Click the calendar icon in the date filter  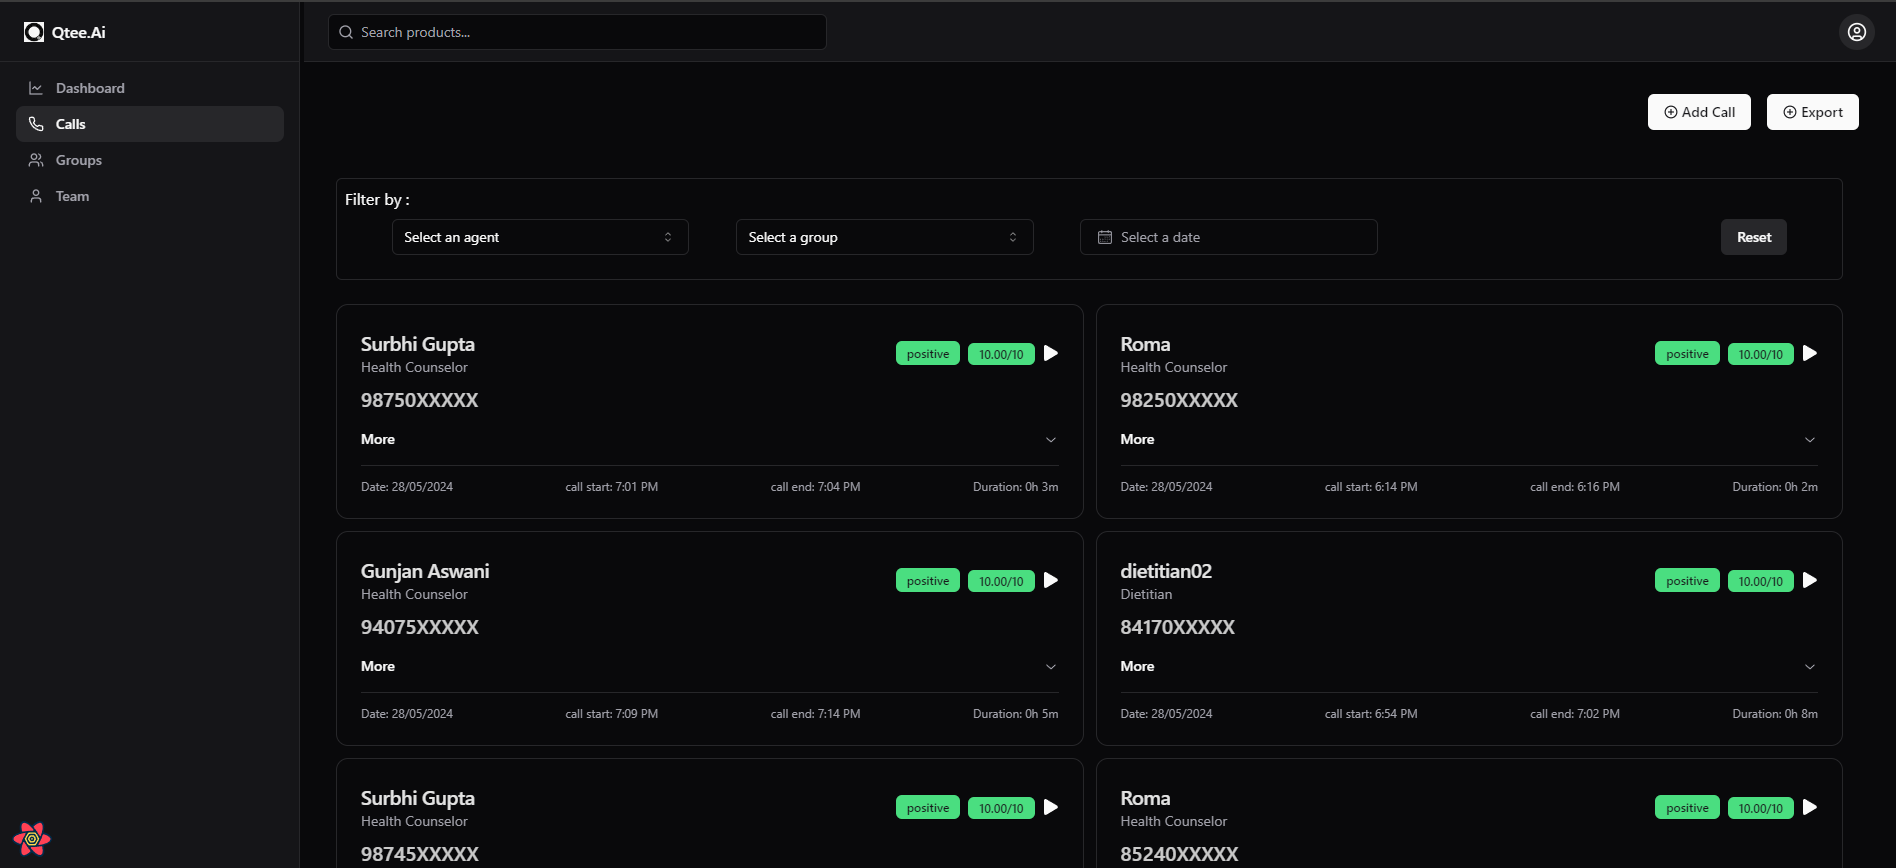pyautogui.click(x=1105, y=237)
